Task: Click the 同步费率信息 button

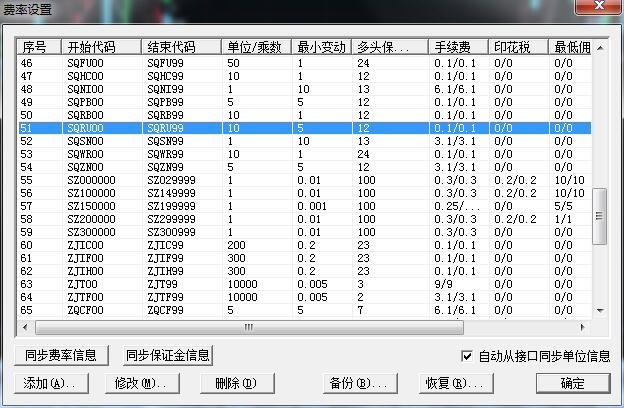Action: [61, 355]
